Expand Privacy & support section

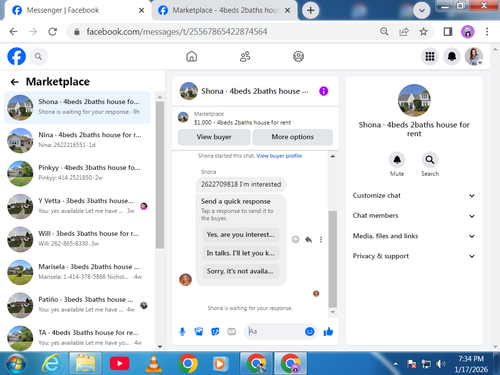[414, 256]
